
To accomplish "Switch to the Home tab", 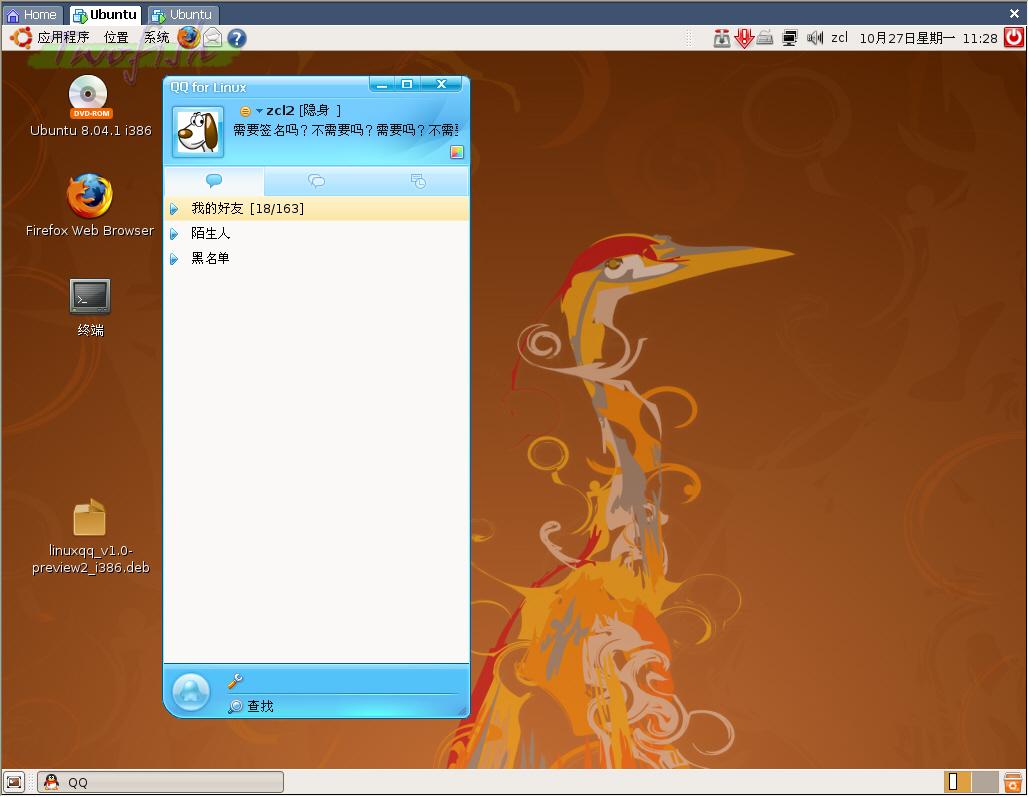I will (x=32, y=14).
